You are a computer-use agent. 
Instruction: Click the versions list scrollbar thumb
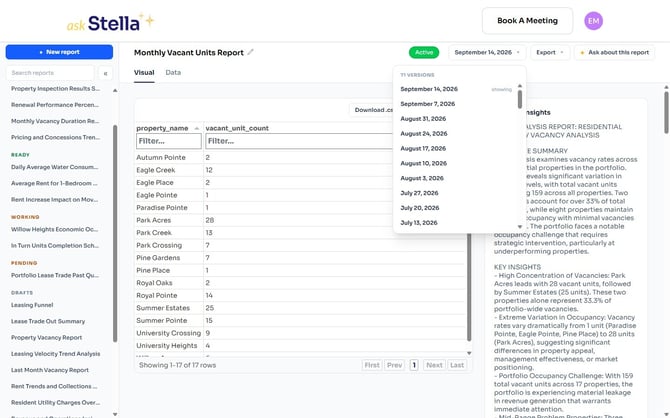click(520, 99)
